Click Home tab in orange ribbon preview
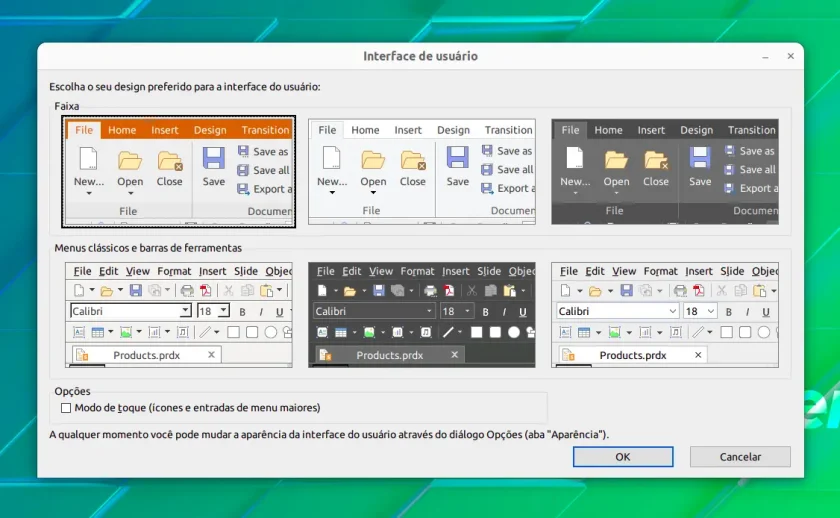This screenshot has height=518, width=840. click(x=122, y=130)
